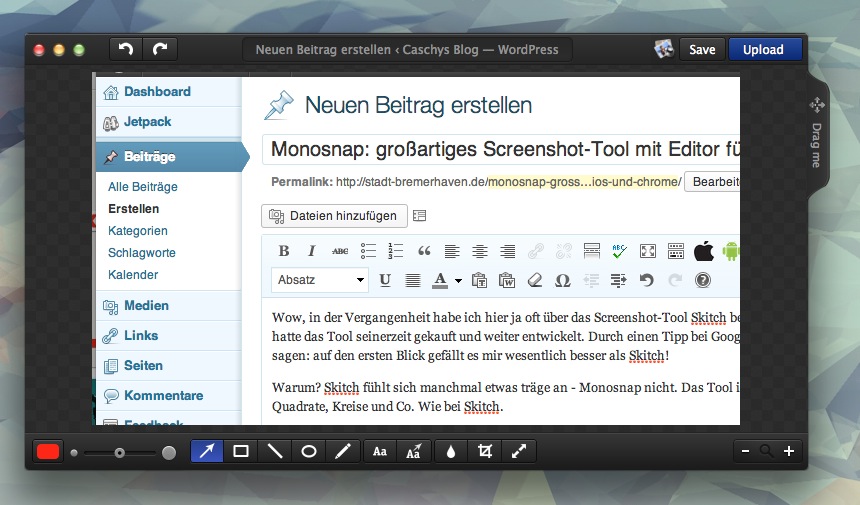Open the Dashboard menu item
The height and width of the screenshot is (505, 860).
[x=157, y=92]
